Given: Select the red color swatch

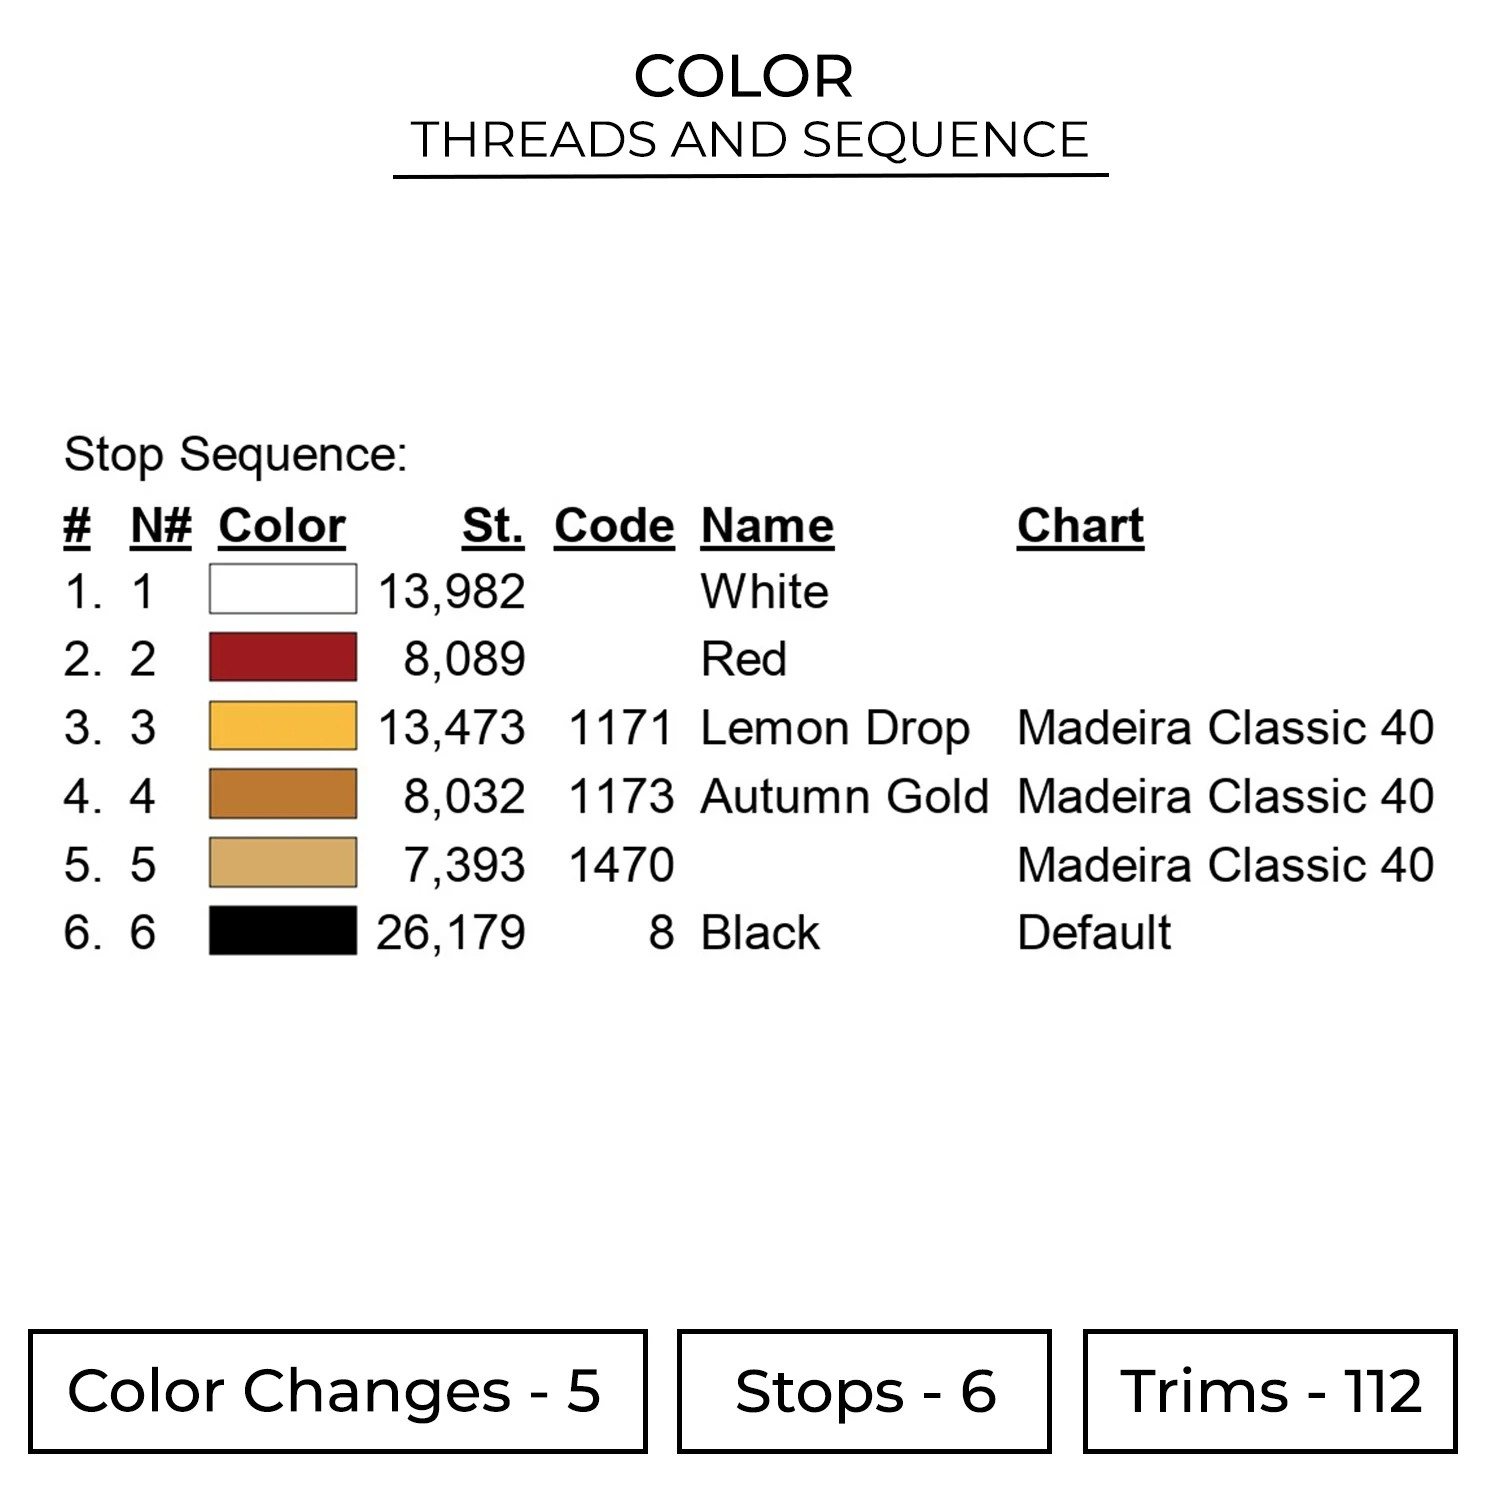Looking at the screenshot, I should pyautogui.click(x=282, y=657).
